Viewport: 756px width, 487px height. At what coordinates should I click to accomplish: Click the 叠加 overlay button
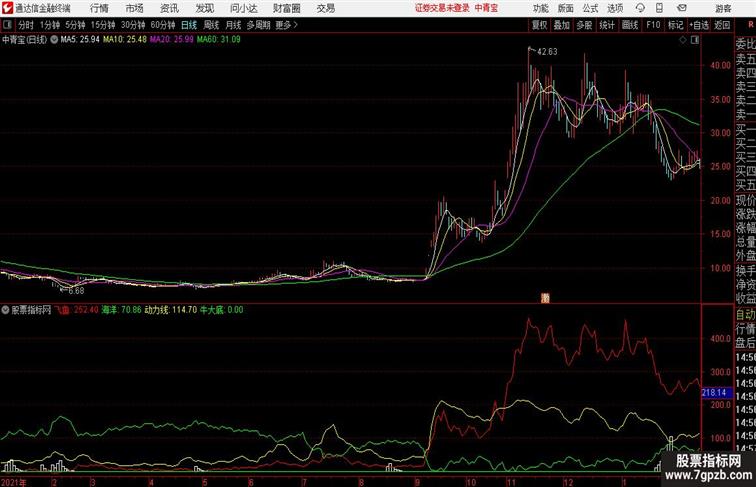[x=562, y=25]
